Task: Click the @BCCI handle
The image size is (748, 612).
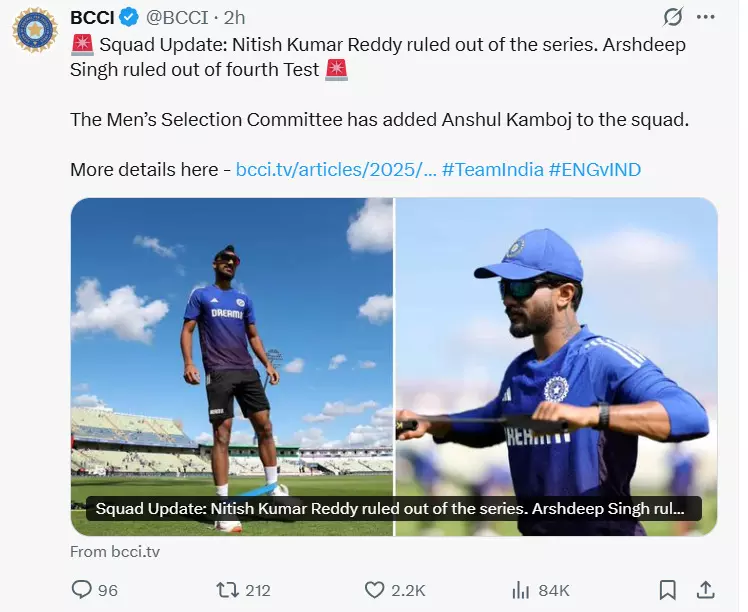Action: [178, 18]
